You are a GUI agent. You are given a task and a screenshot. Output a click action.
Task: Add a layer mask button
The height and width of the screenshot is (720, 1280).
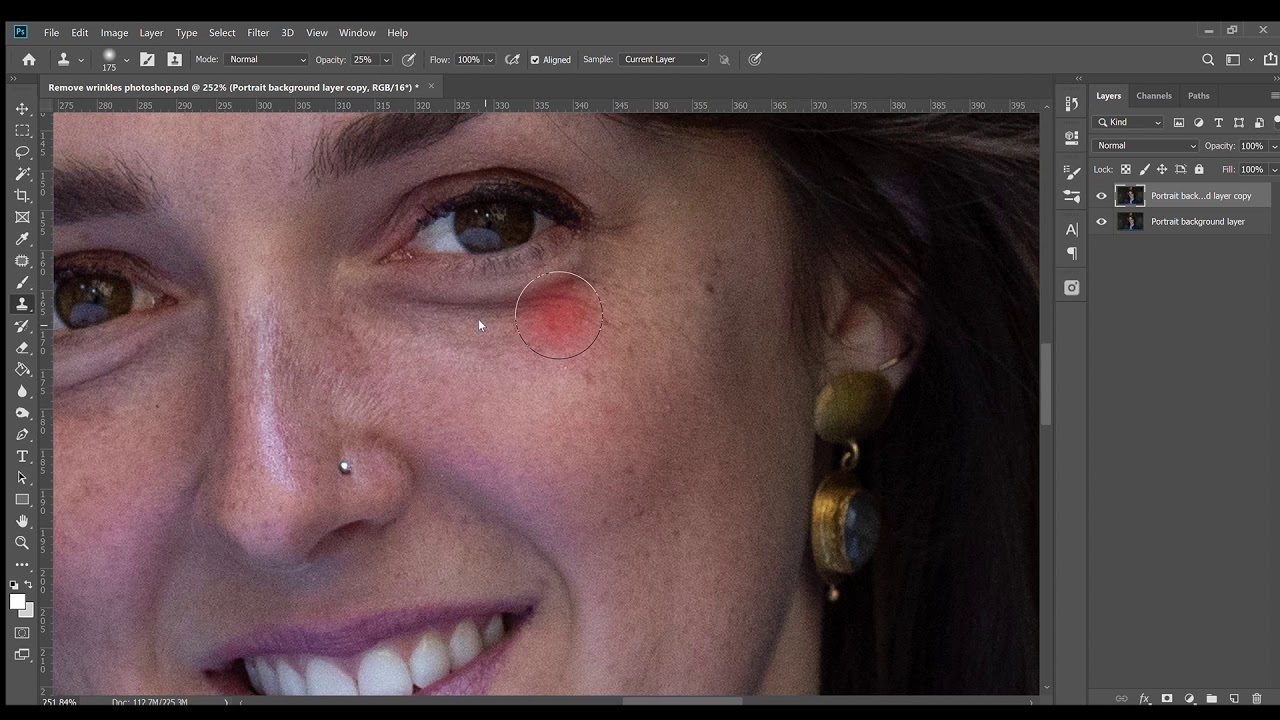pos(1167,699)
